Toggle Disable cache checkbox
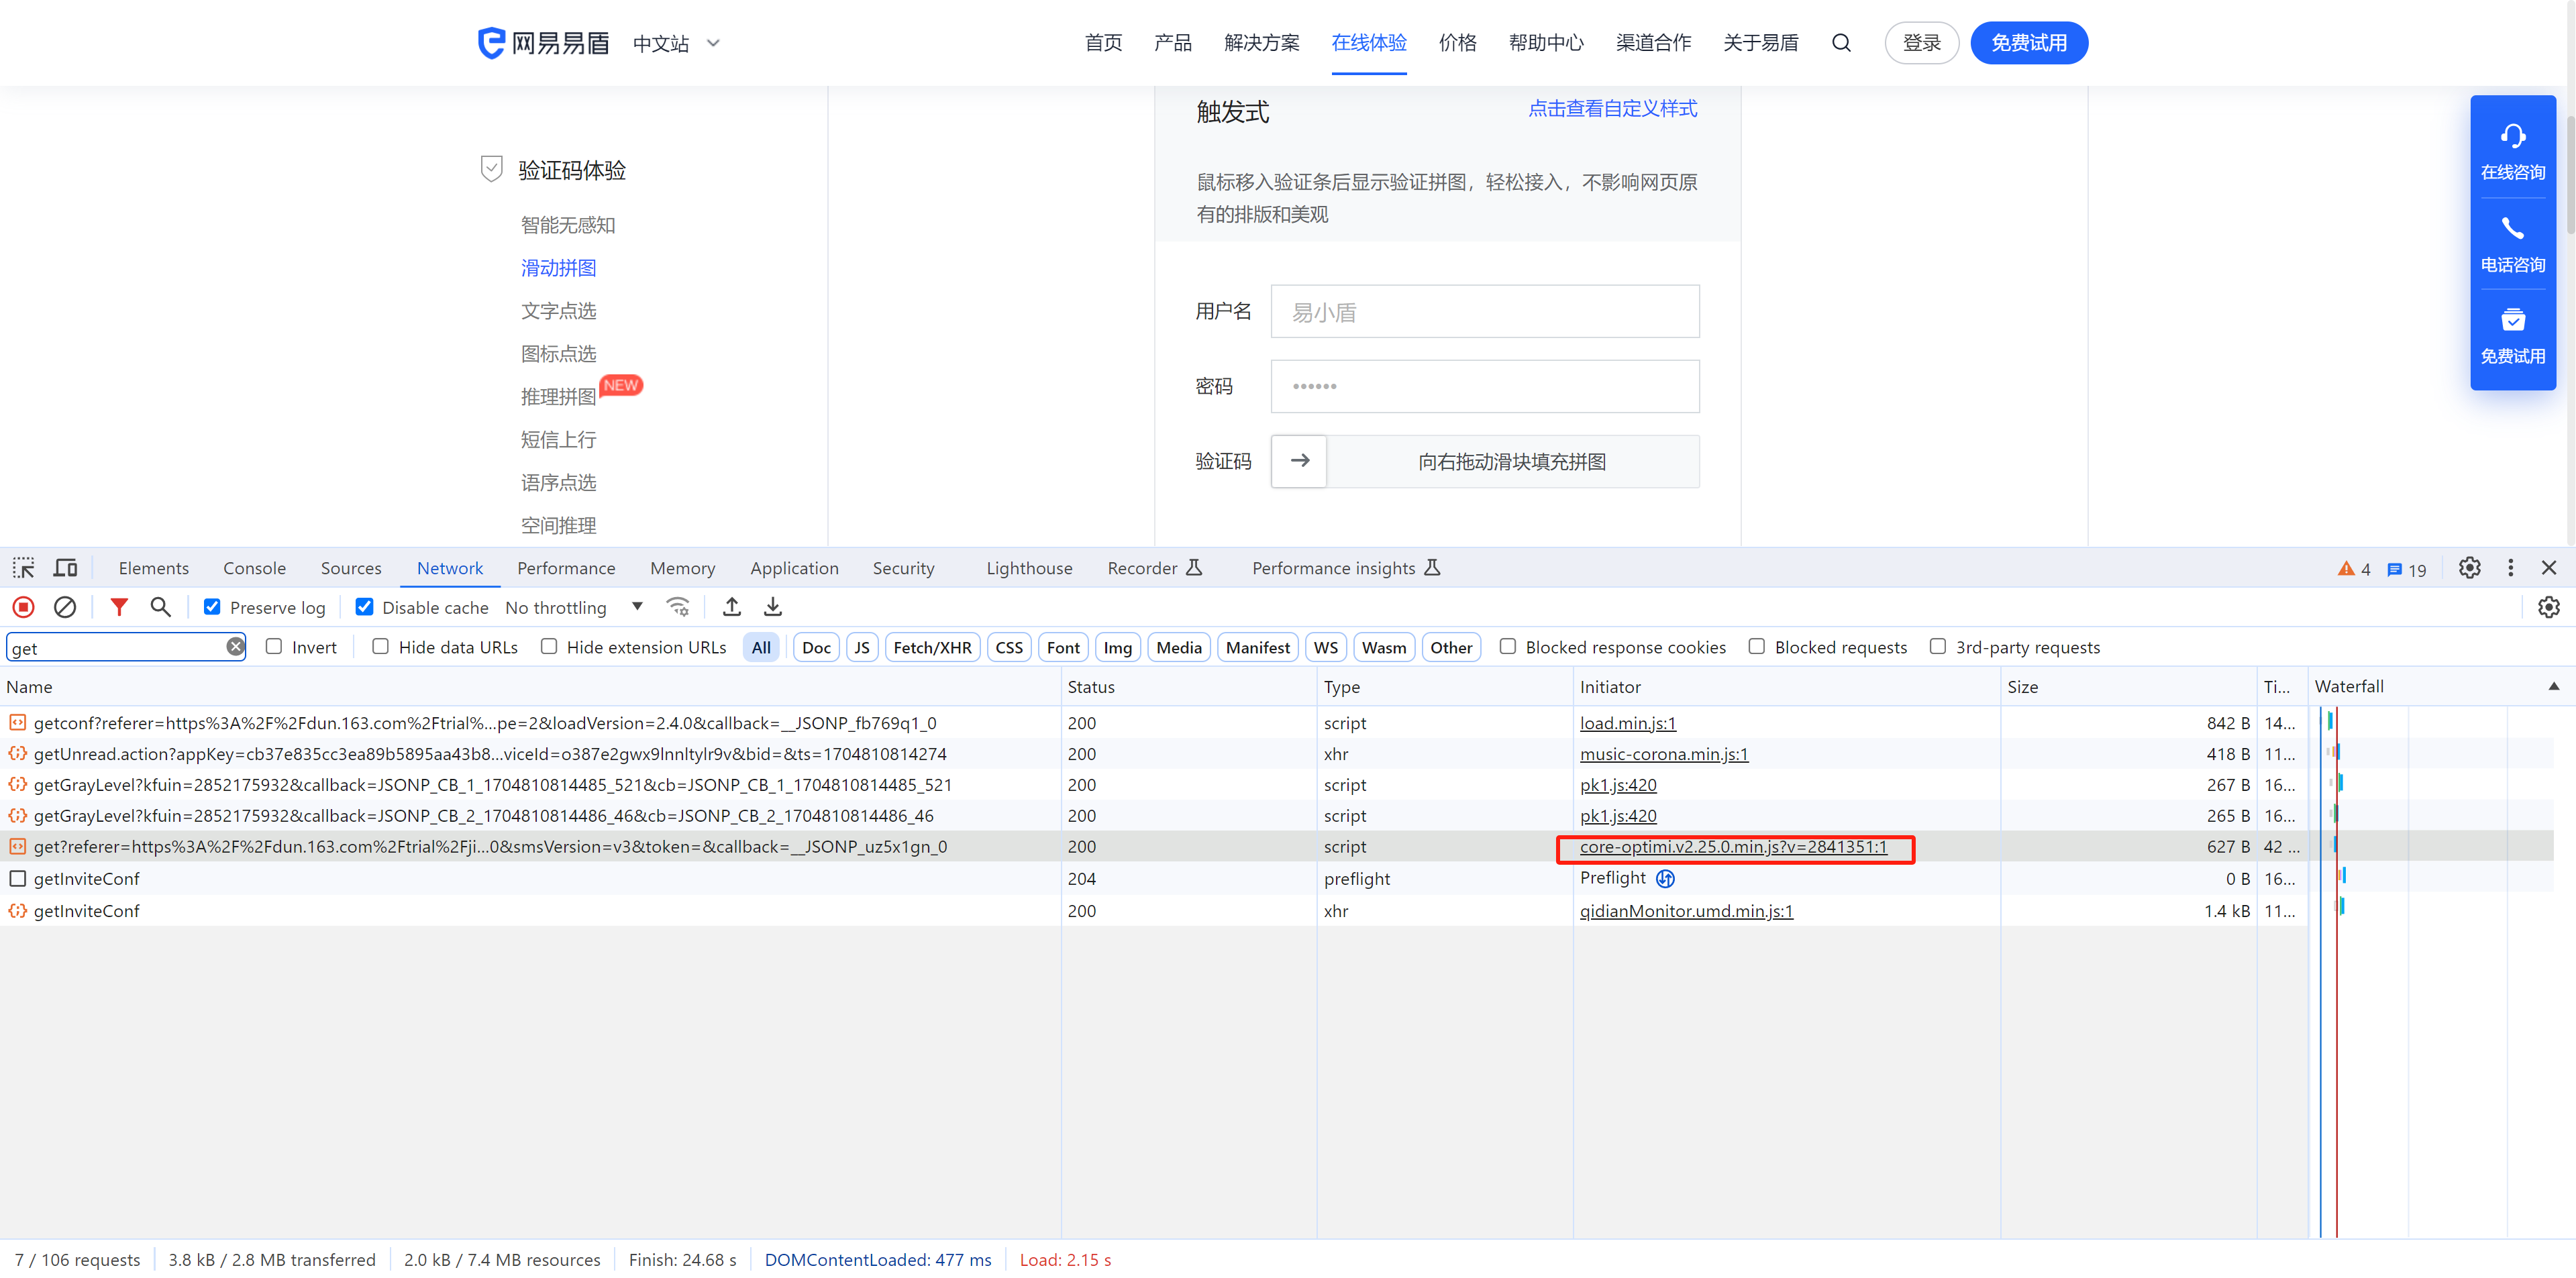 (365, 607)
